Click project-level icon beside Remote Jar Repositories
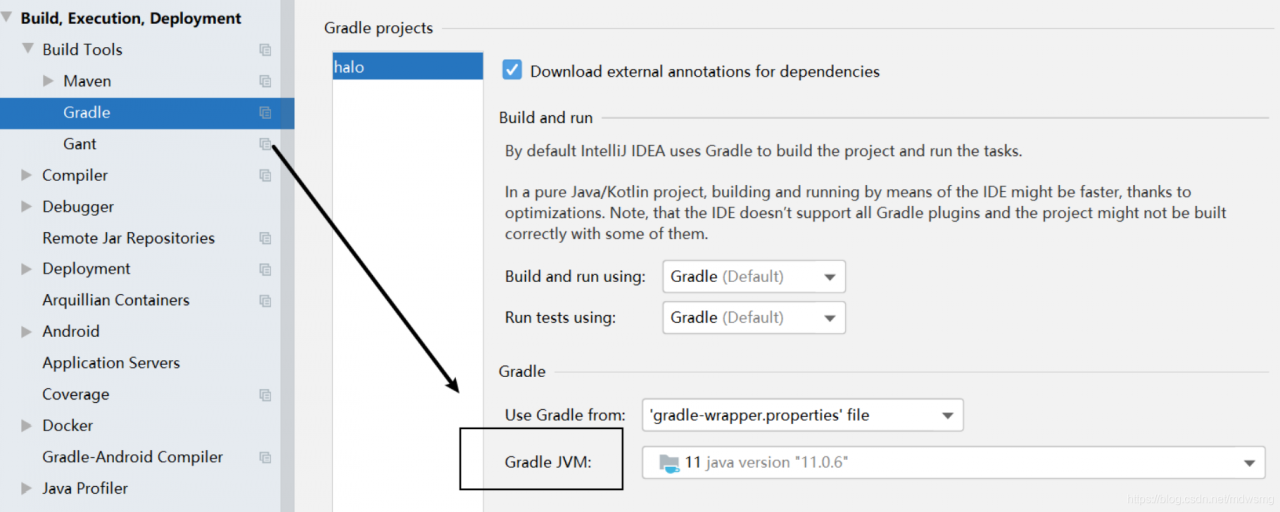 [x=265, y=238]
